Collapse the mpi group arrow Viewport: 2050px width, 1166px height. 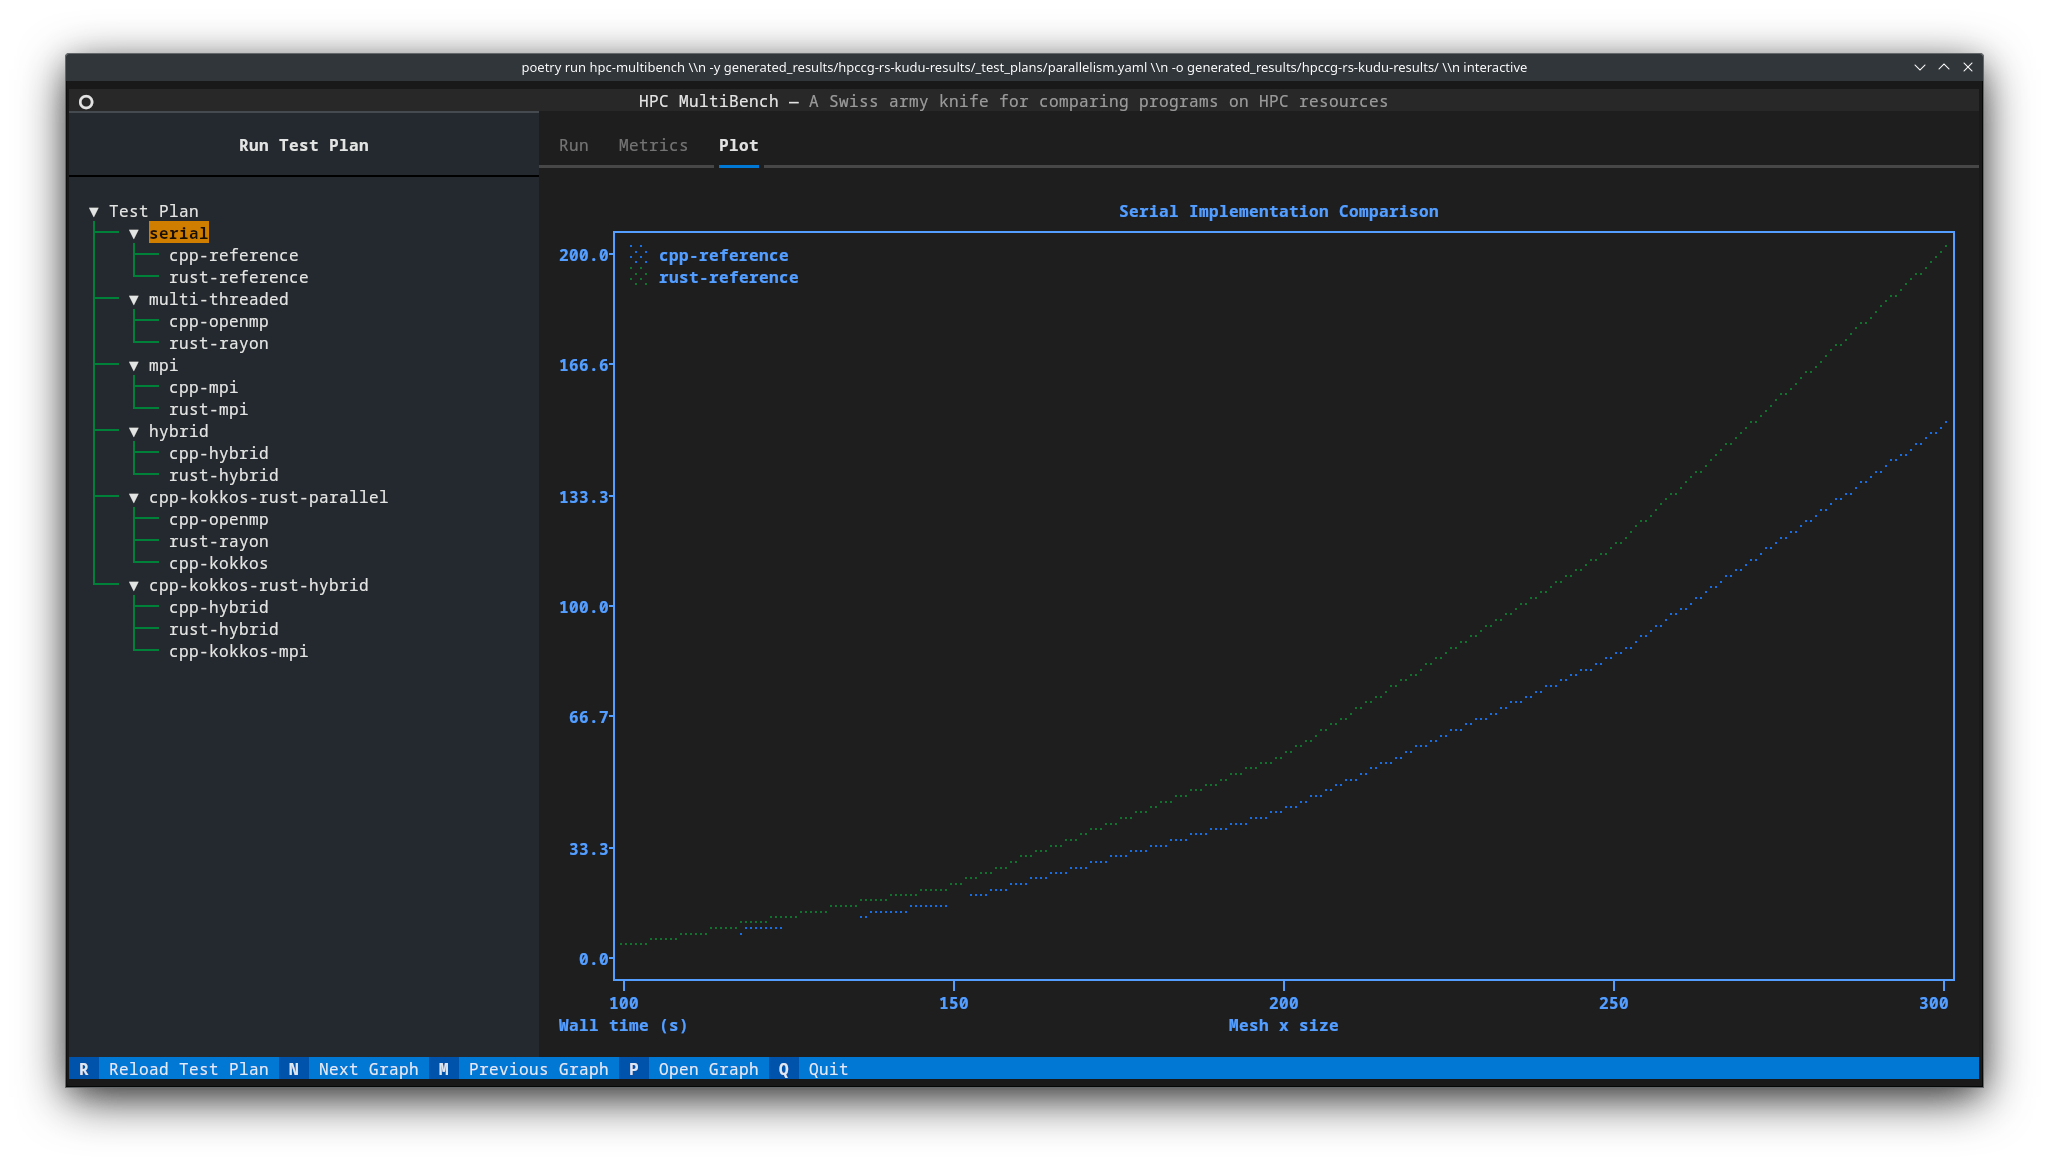[134, 366]
